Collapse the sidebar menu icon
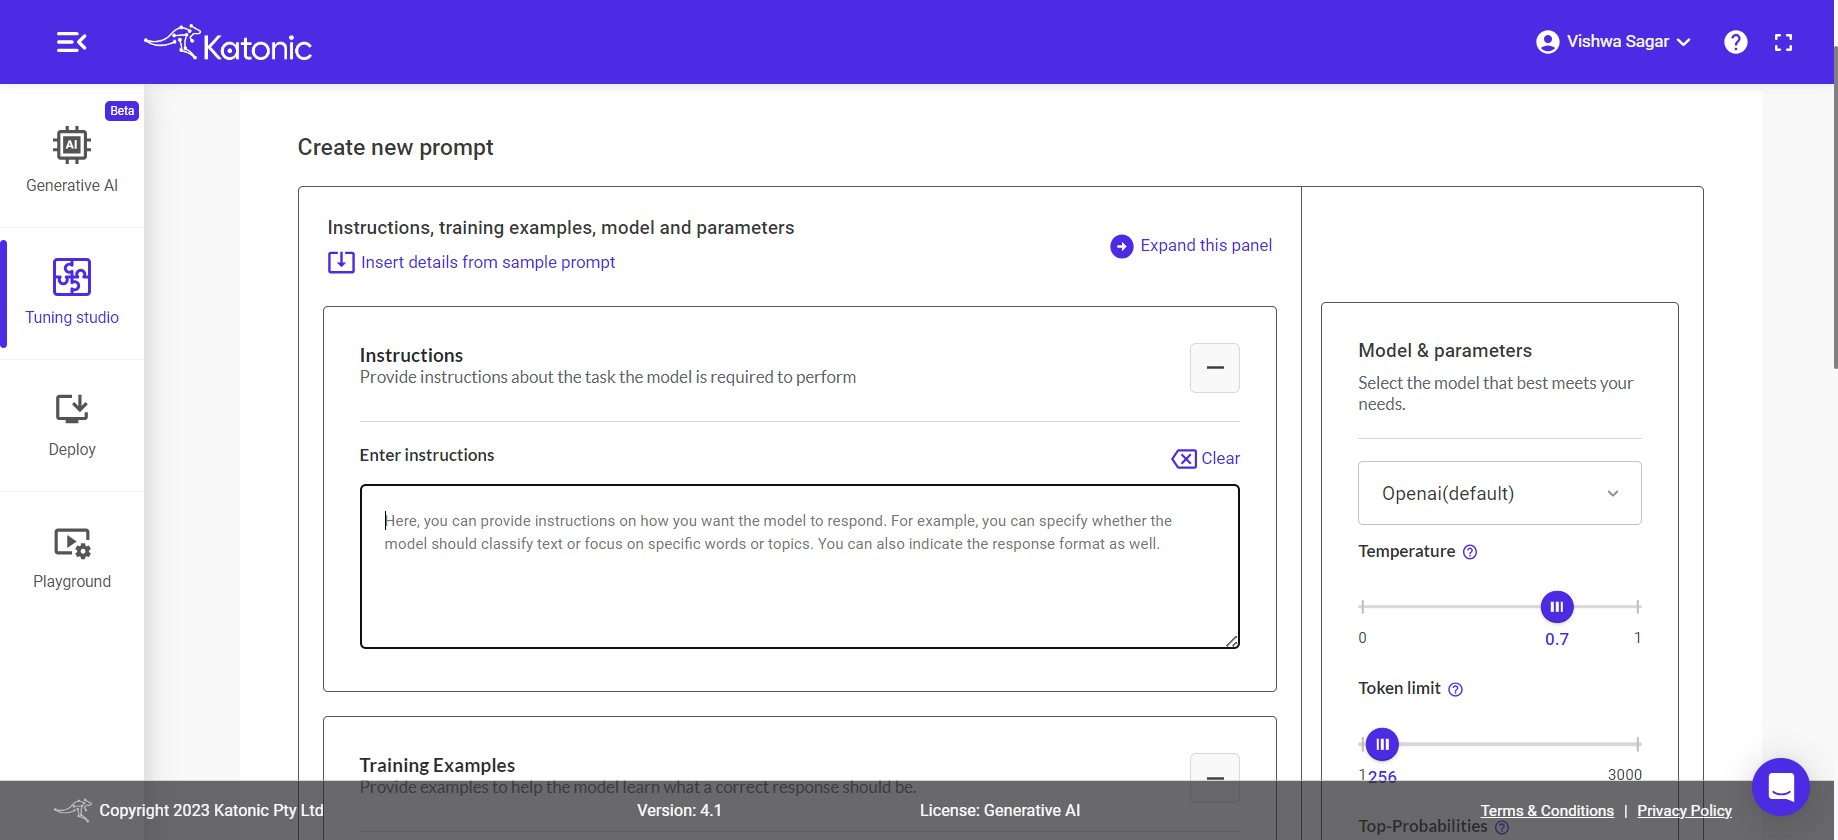This screenshot has width=1838, height=840. 72,42
